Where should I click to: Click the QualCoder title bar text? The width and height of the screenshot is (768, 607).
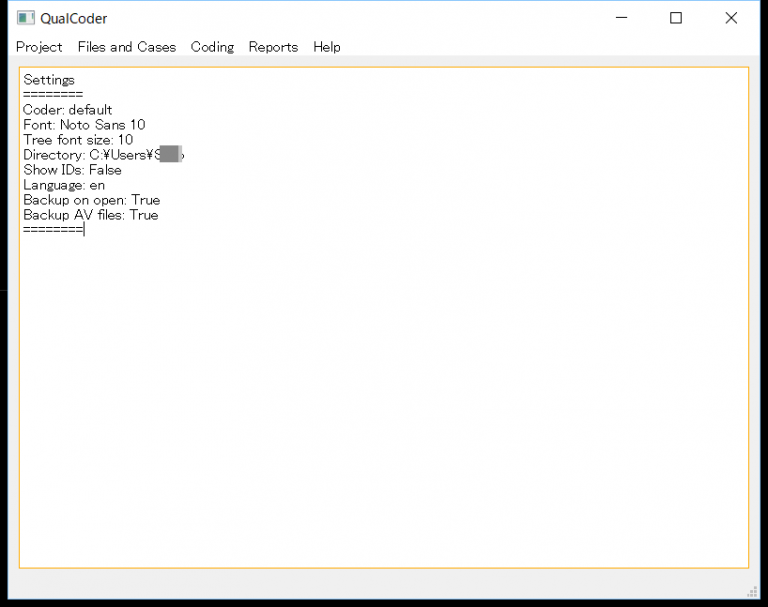(74, 18)
